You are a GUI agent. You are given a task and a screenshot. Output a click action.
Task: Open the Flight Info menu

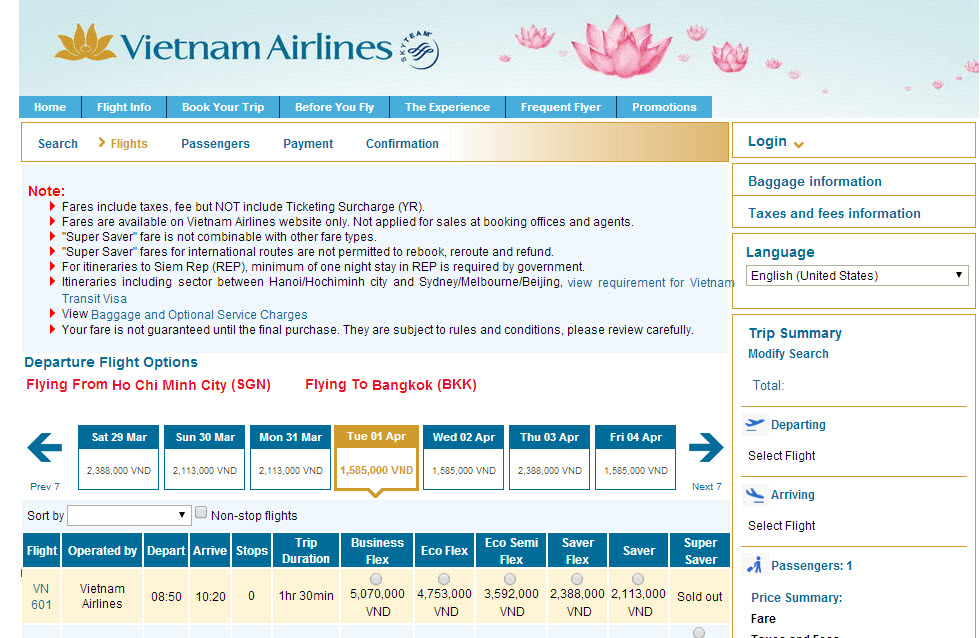pyautogui.click(x=124, y=107)
